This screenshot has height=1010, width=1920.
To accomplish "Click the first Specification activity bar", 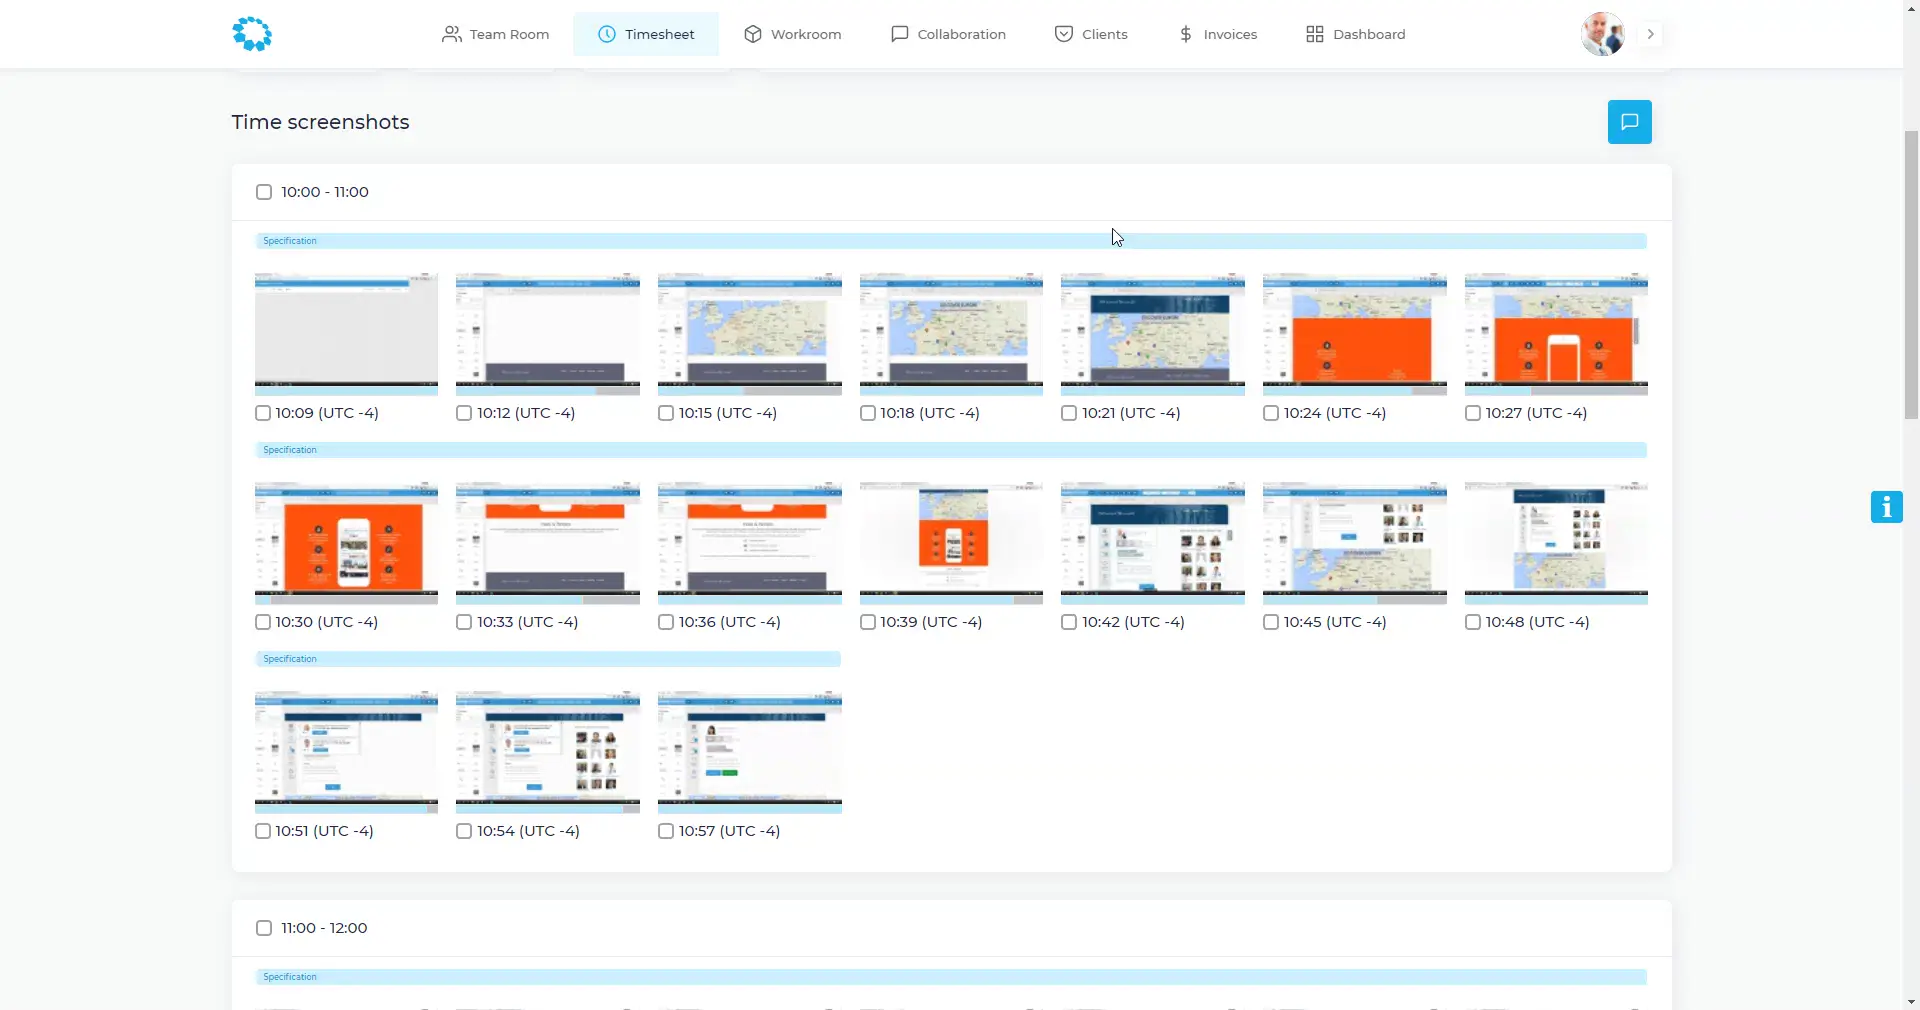I will tap(950, 241).
